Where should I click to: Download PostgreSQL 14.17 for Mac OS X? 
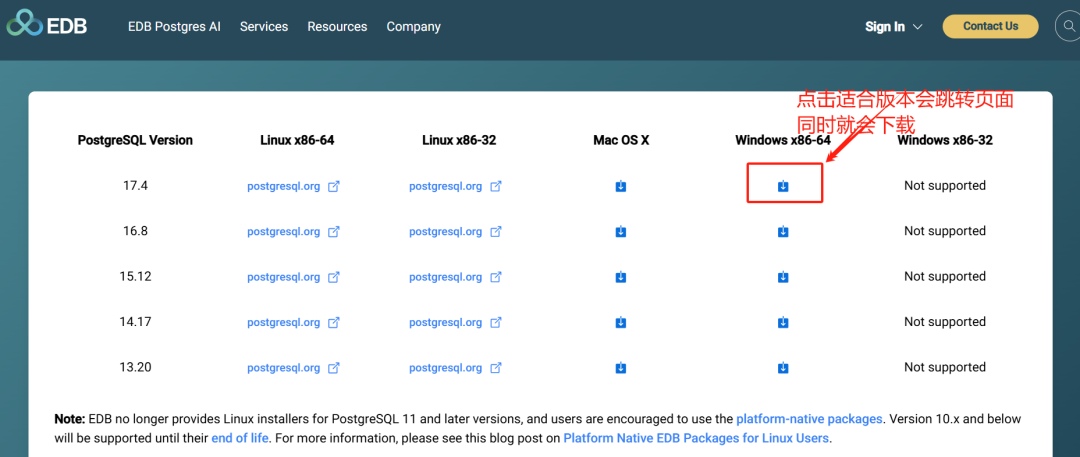pyautogui.click(x=621, y=323)
